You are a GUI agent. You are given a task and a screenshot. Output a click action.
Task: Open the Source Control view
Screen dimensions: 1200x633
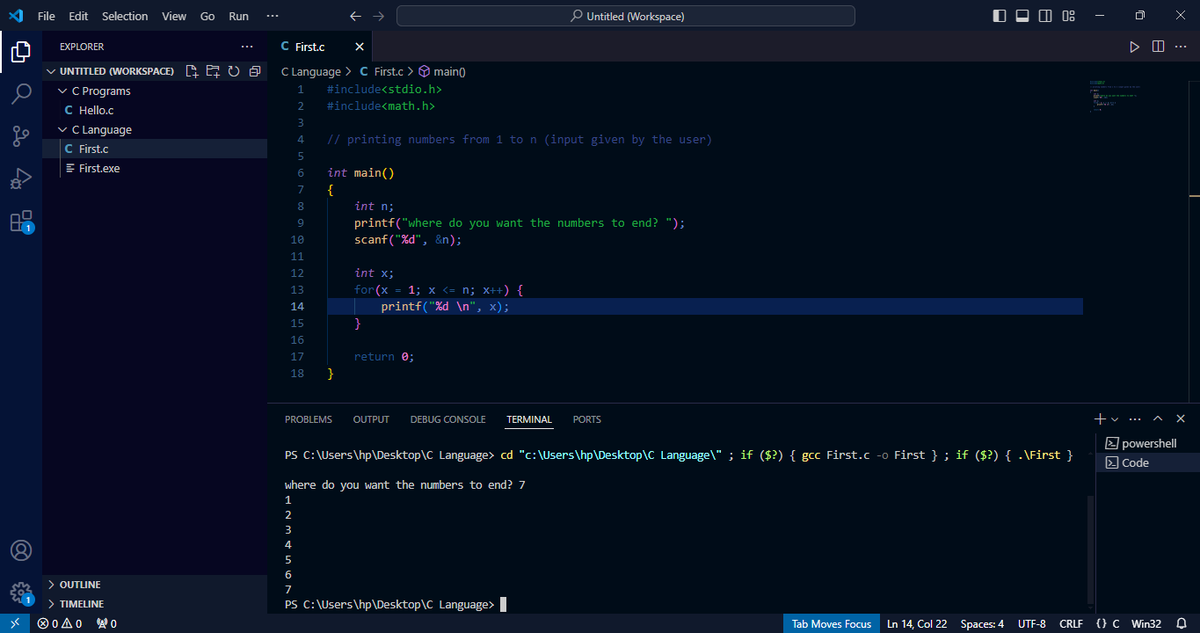(x=21, y=137)
